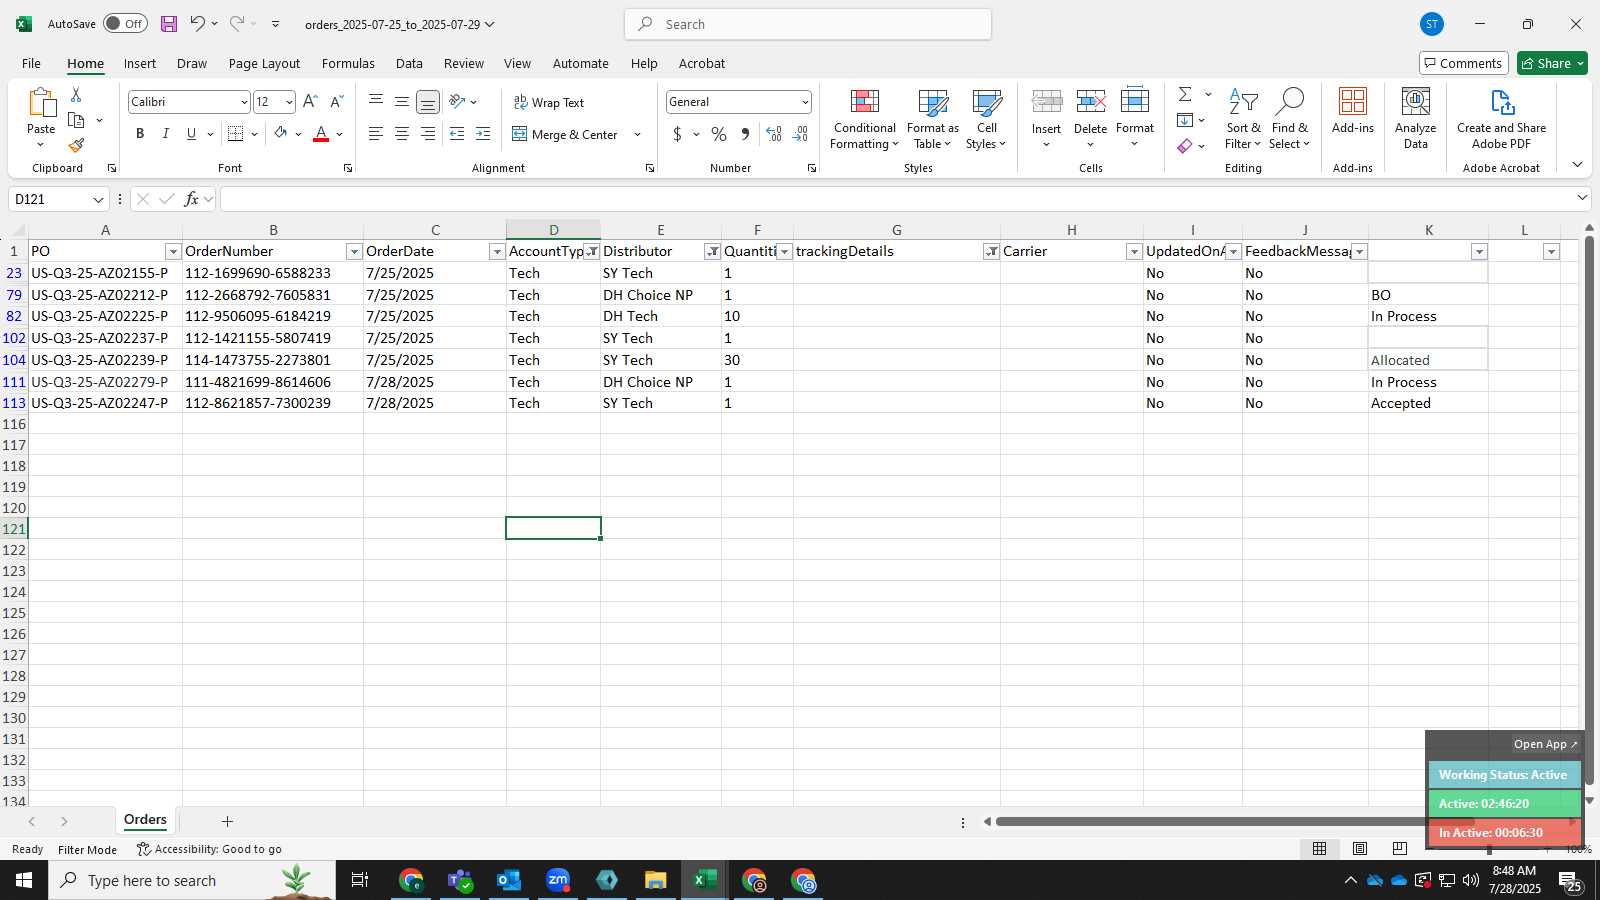
Task: Click Merge & Center button
Action: tap(565, 134)
